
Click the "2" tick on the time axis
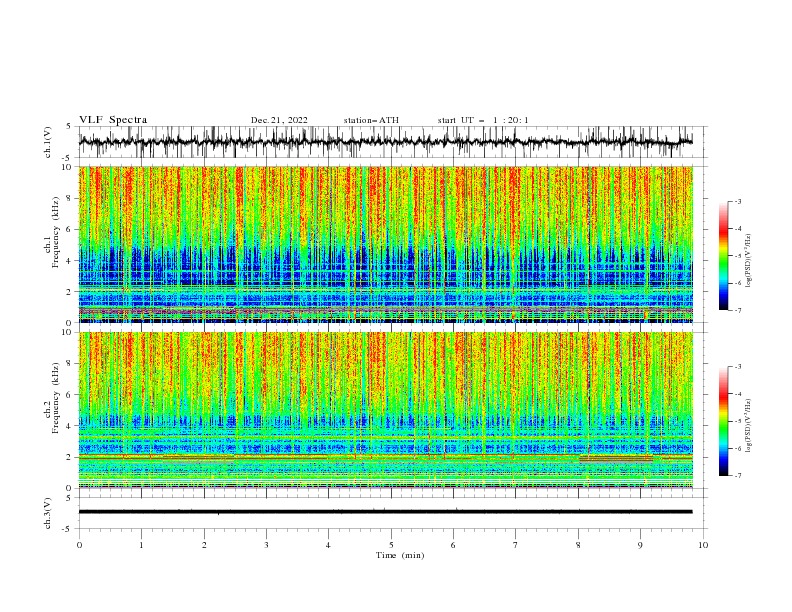tap(204, 545)
